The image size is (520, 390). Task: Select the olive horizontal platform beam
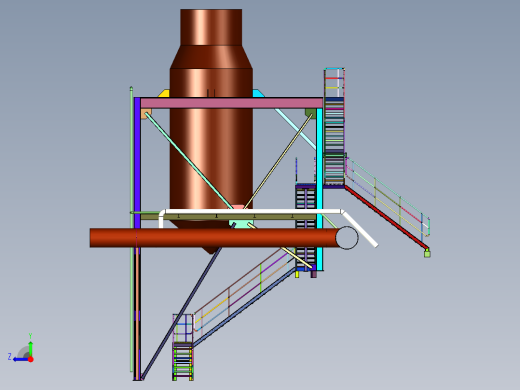228,217
